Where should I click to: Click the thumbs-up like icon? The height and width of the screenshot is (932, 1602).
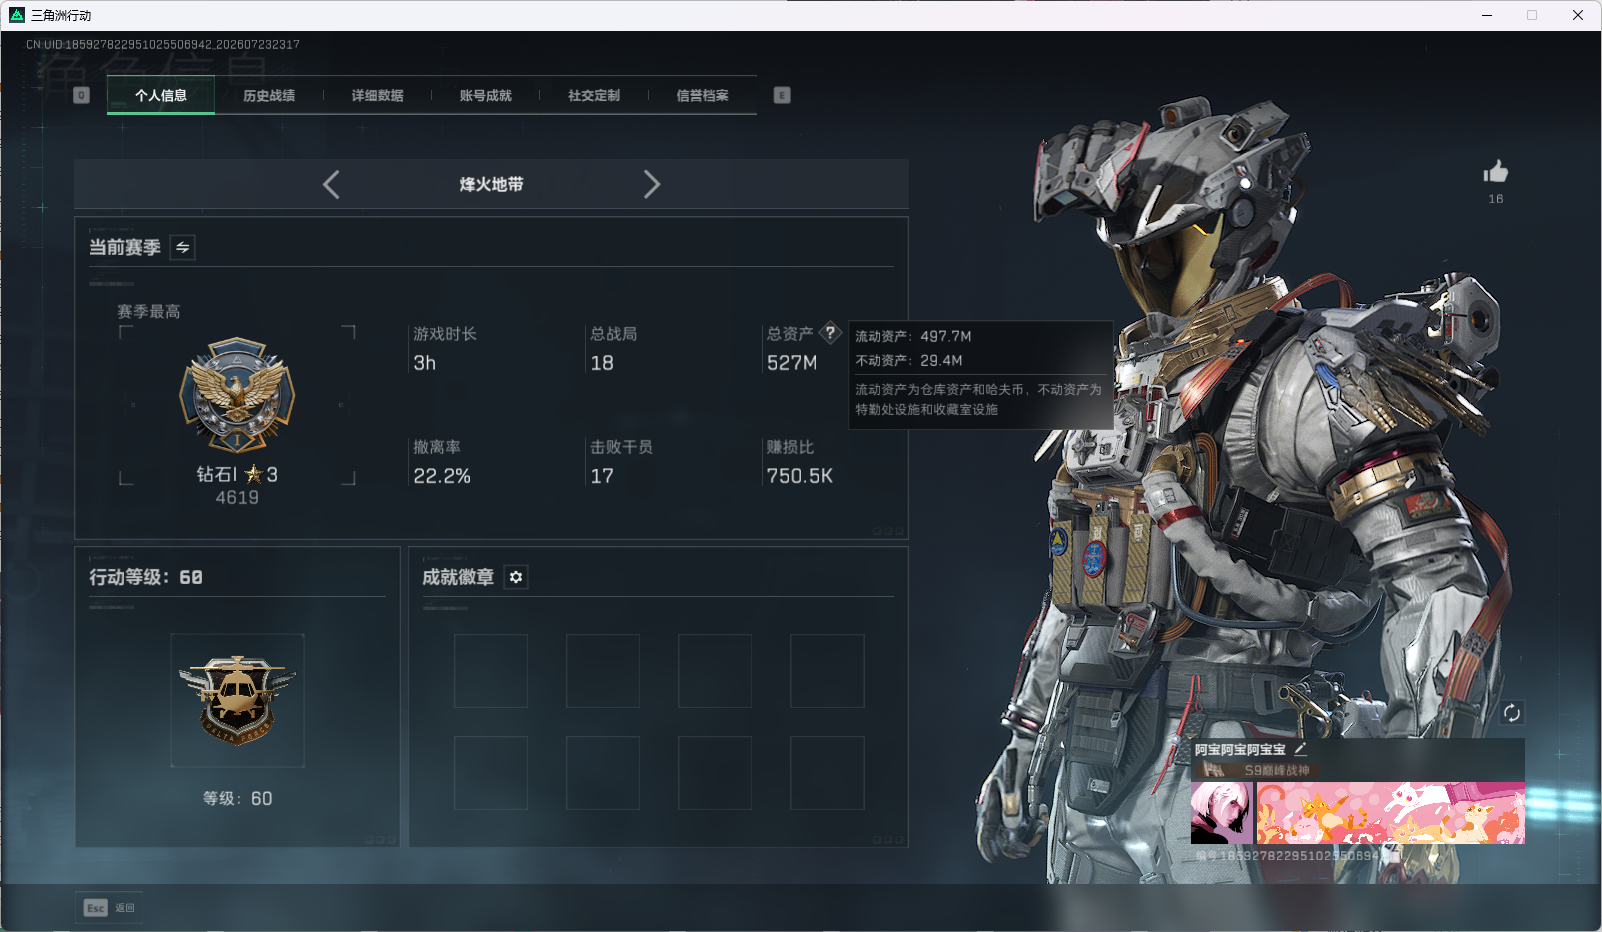[1495, 172]
